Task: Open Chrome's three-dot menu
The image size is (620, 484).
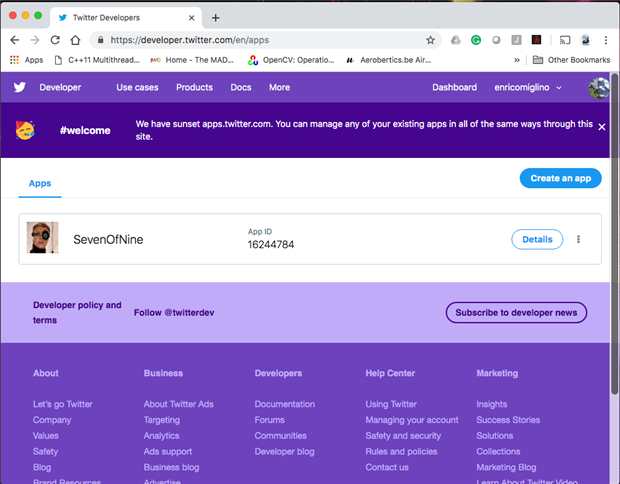Action: click(606, 40)
